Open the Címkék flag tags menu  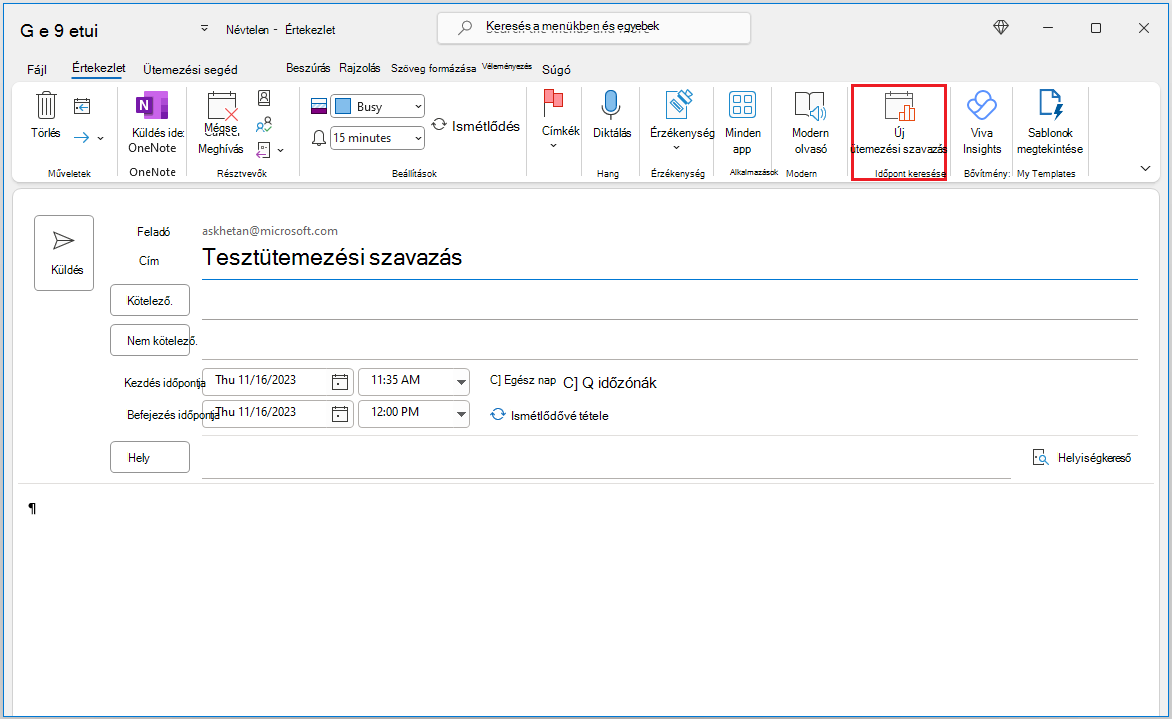tap(560, 121)
